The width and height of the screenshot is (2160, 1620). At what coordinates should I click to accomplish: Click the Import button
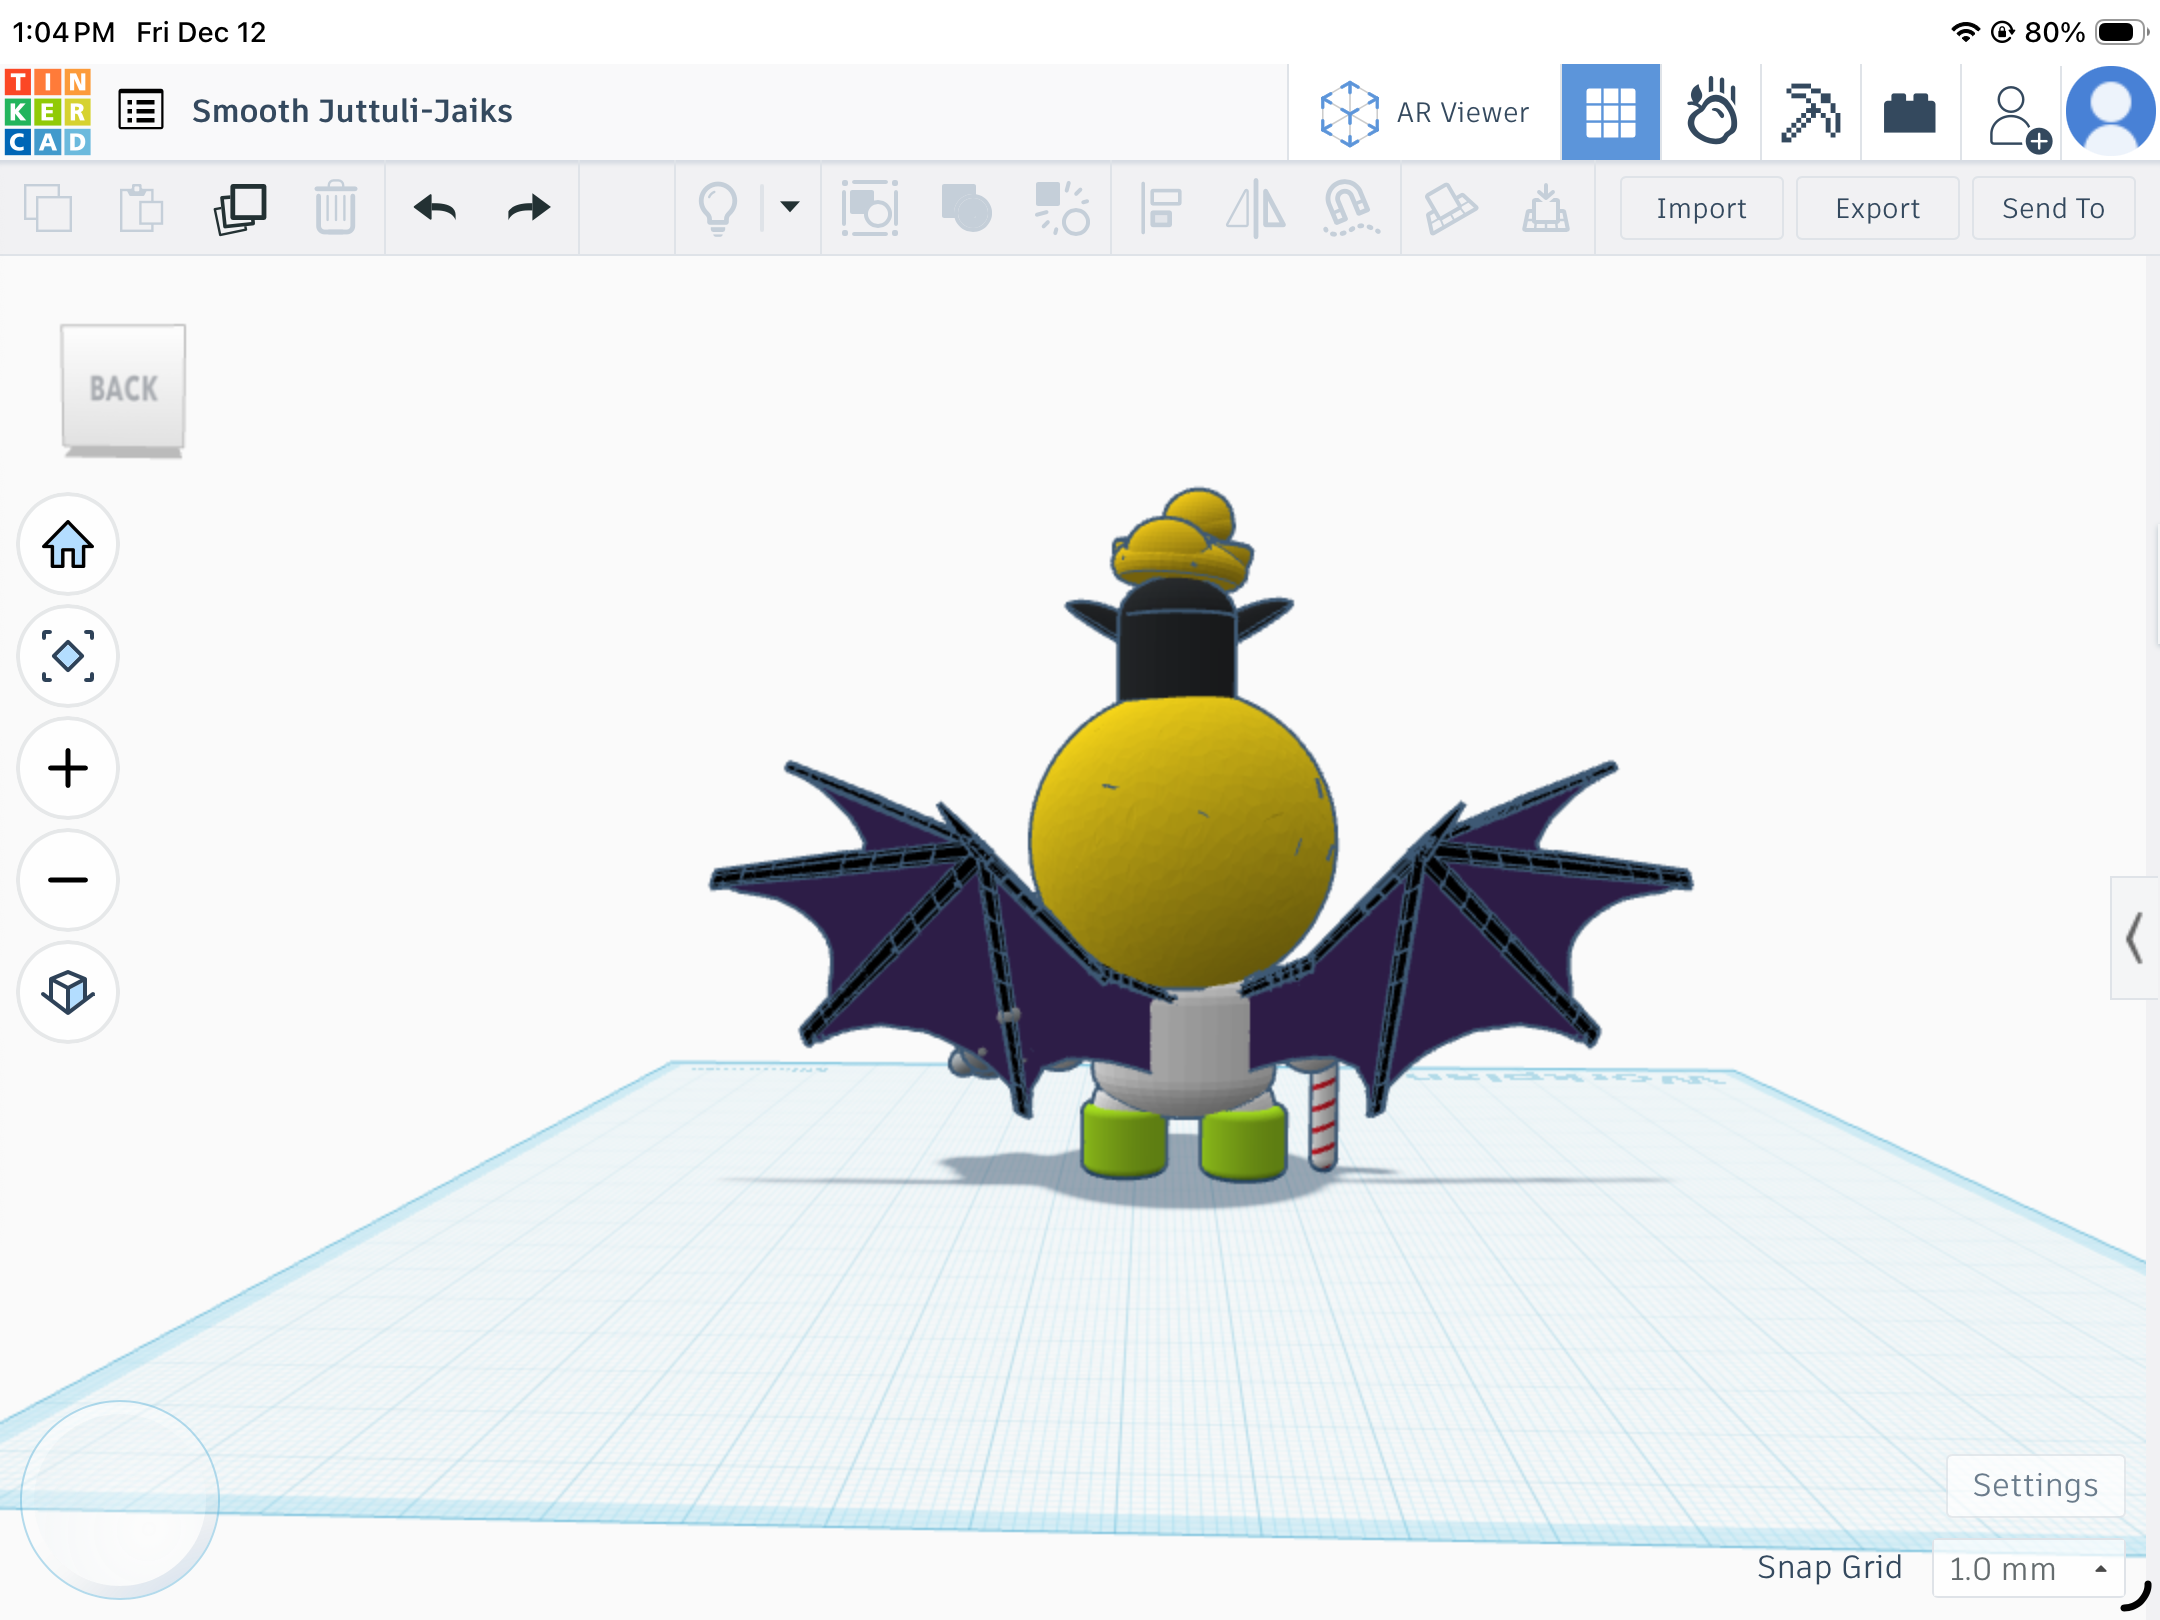pyautogui.click(x=1701, y=208)
